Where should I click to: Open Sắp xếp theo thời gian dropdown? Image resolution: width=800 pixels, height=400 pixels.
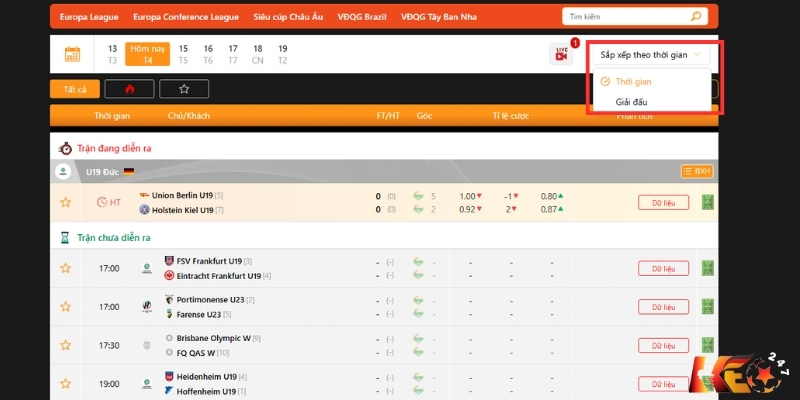(x=651, y=55)
